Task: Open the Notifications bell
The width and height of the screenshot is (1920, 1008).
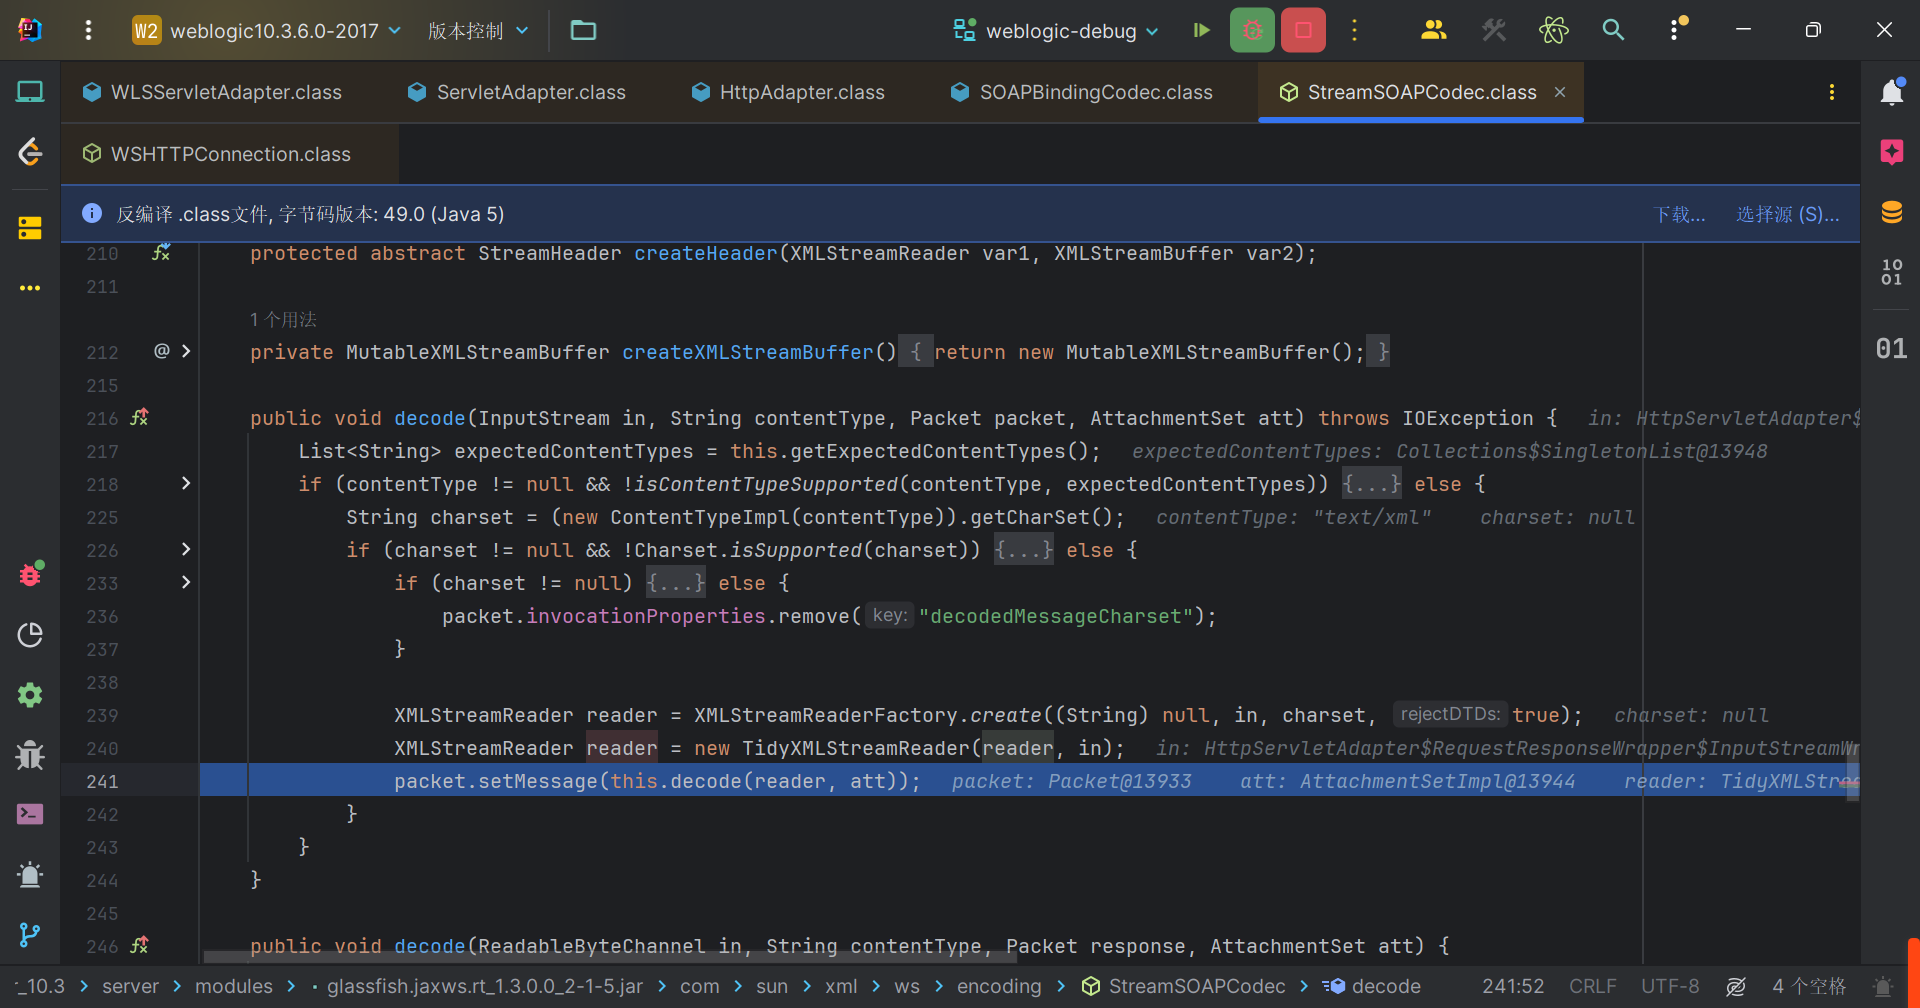Action: coord(1891,92)
